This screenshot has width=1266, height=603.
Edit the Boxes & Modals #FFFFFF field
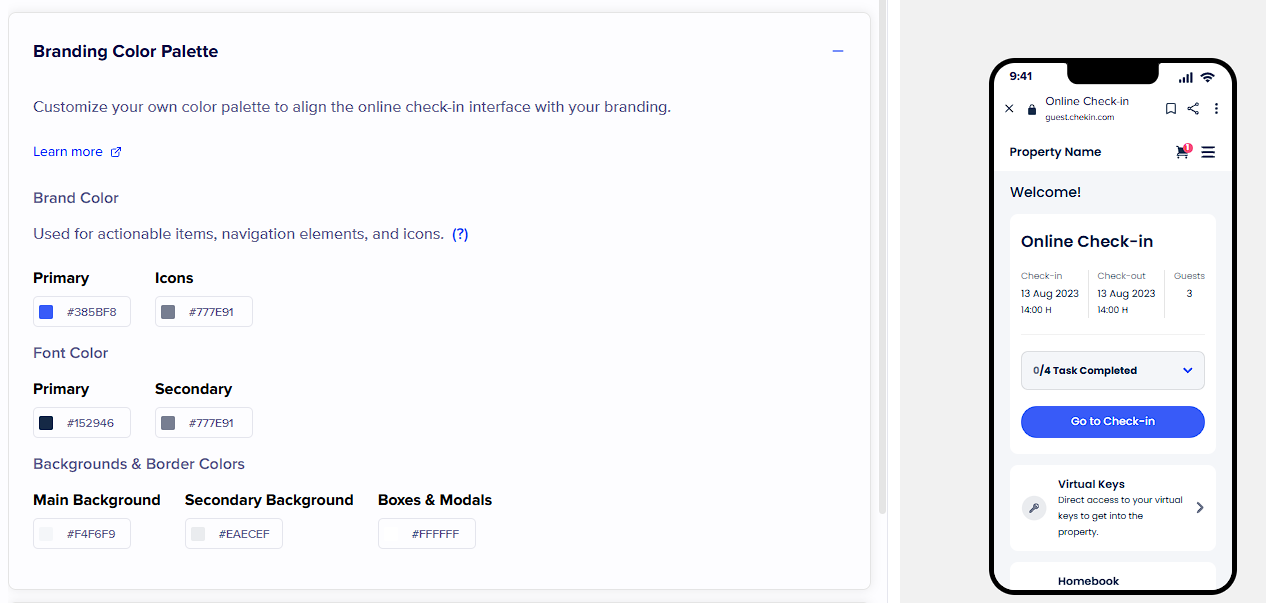pos(435,534)
